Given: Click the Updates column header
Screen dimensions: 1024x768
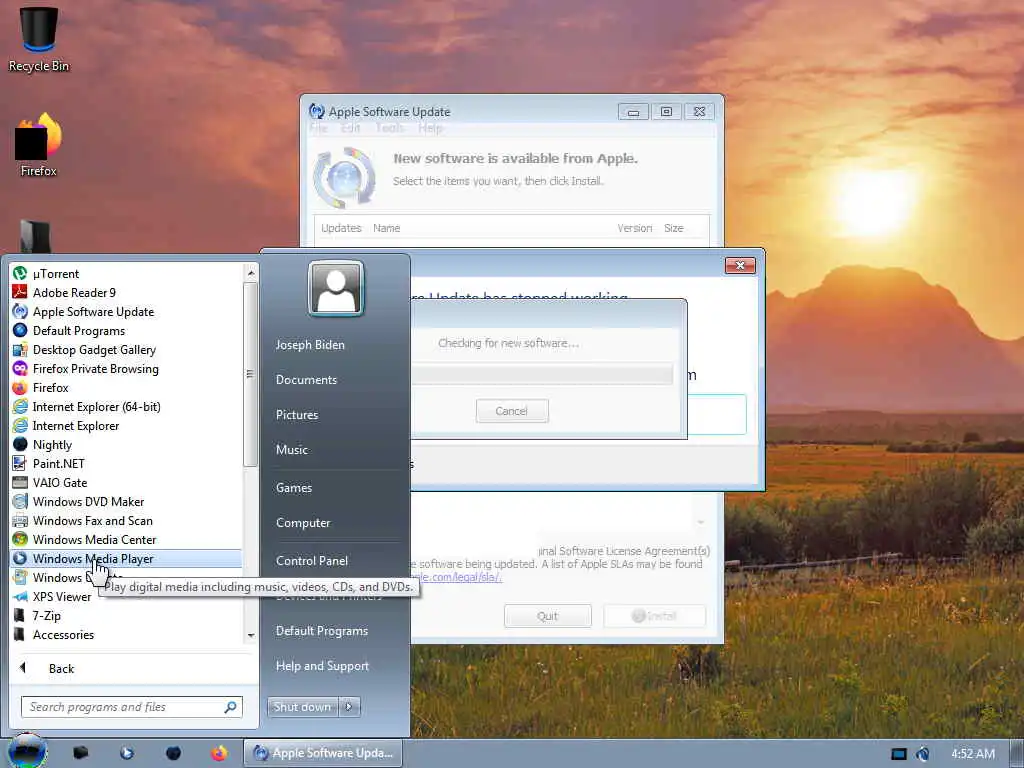Looking at the screenshot, I should click(341, 228).
